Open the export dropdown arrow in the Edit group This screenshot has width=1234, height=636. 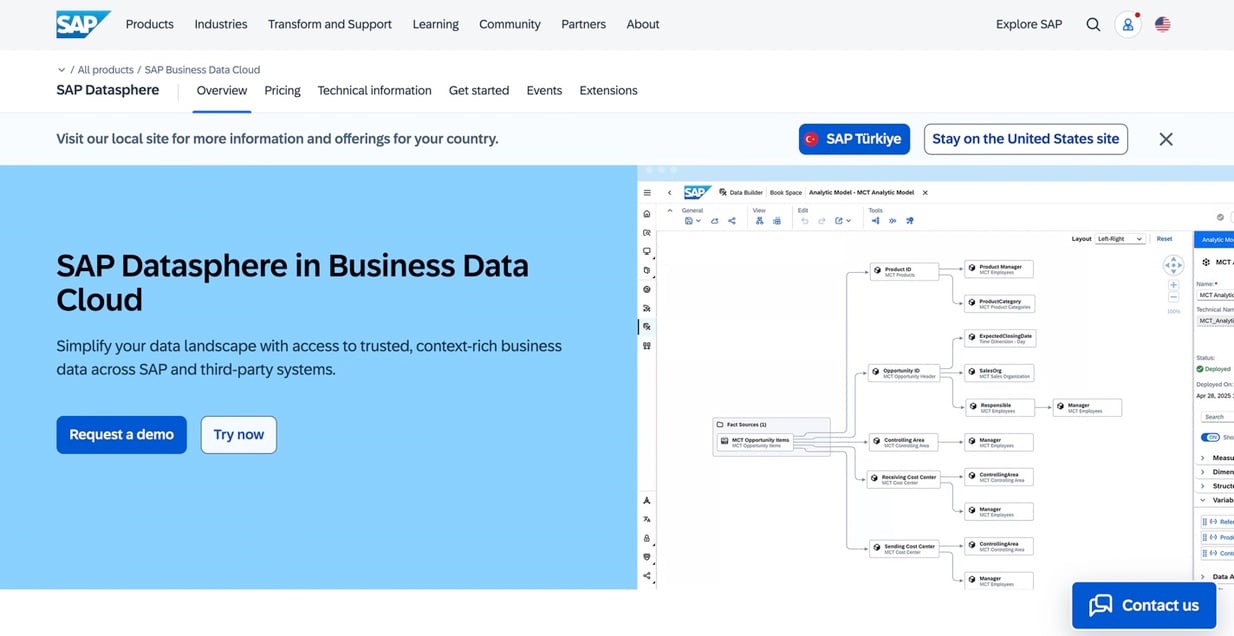849,221
